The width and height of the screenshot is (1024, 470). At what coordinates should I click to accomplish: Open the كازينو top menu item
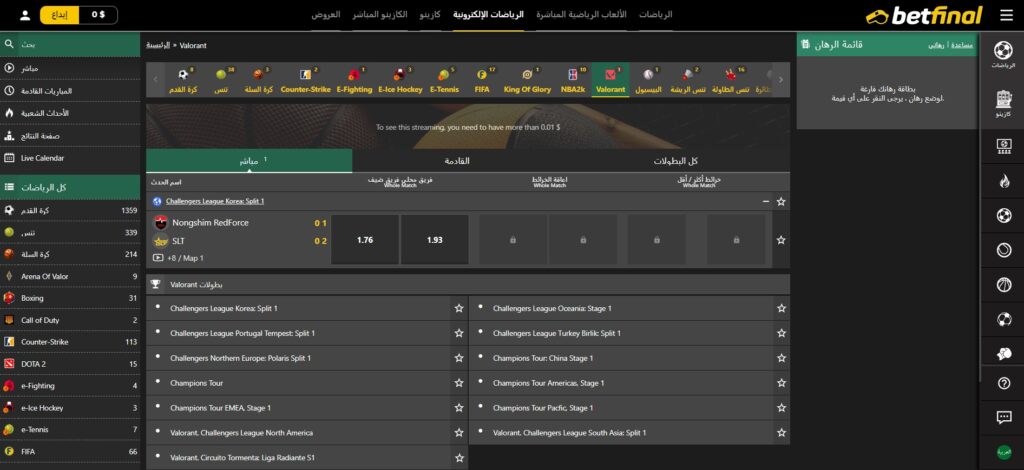(430, 14)
